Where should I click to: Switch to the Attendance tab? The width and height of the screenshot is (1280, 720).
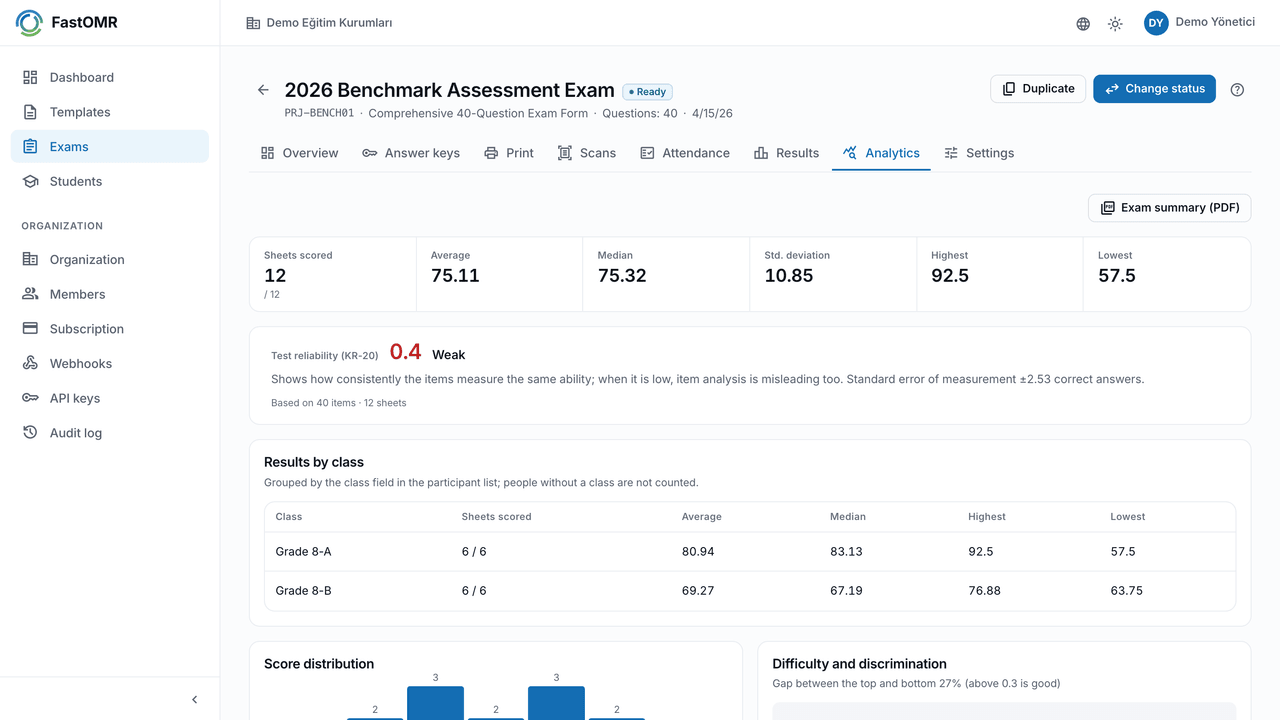tap(685, 153)
